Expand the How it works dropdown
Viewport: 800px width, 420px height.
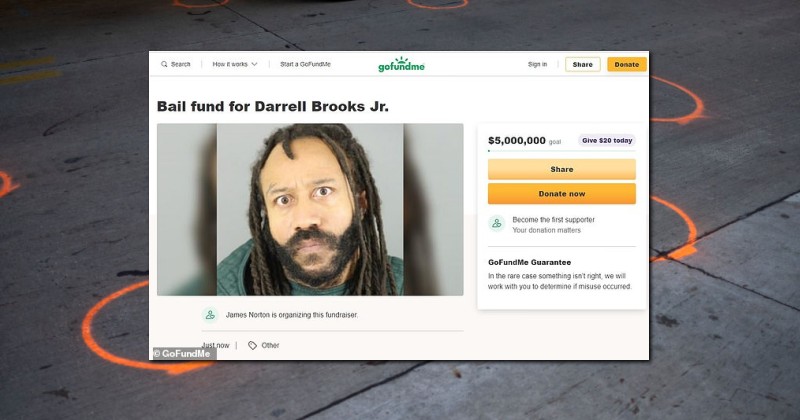tap(235, 64)
